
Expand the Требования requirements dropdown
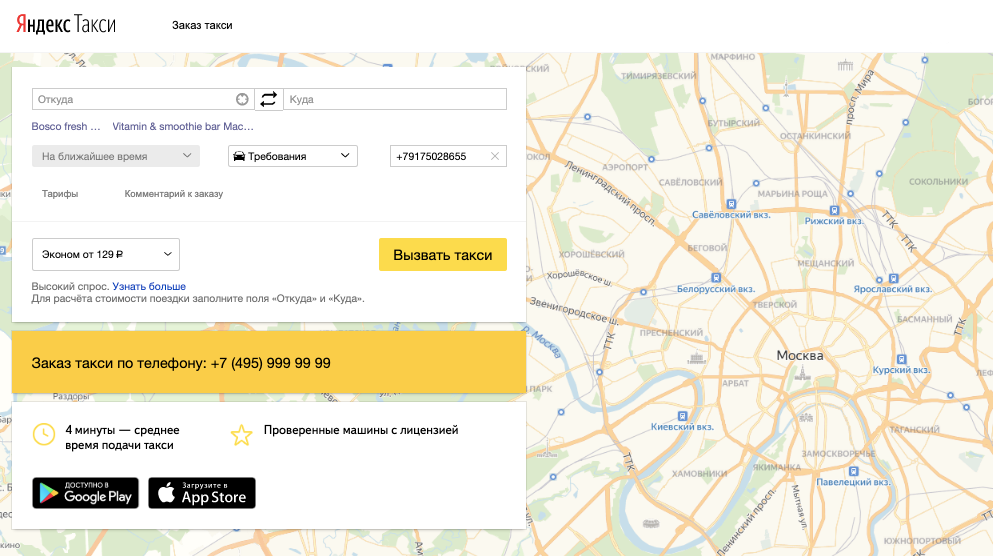pos(293,156)
